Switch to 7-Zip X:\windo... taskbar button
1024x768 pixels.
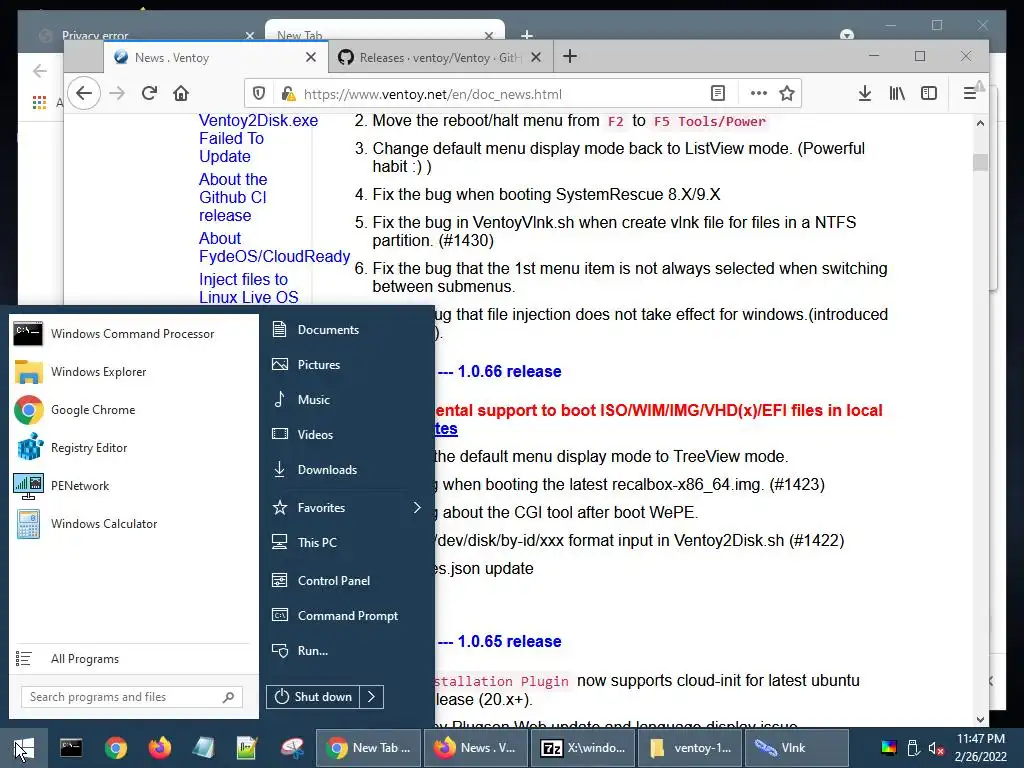[x=583, y=748]
